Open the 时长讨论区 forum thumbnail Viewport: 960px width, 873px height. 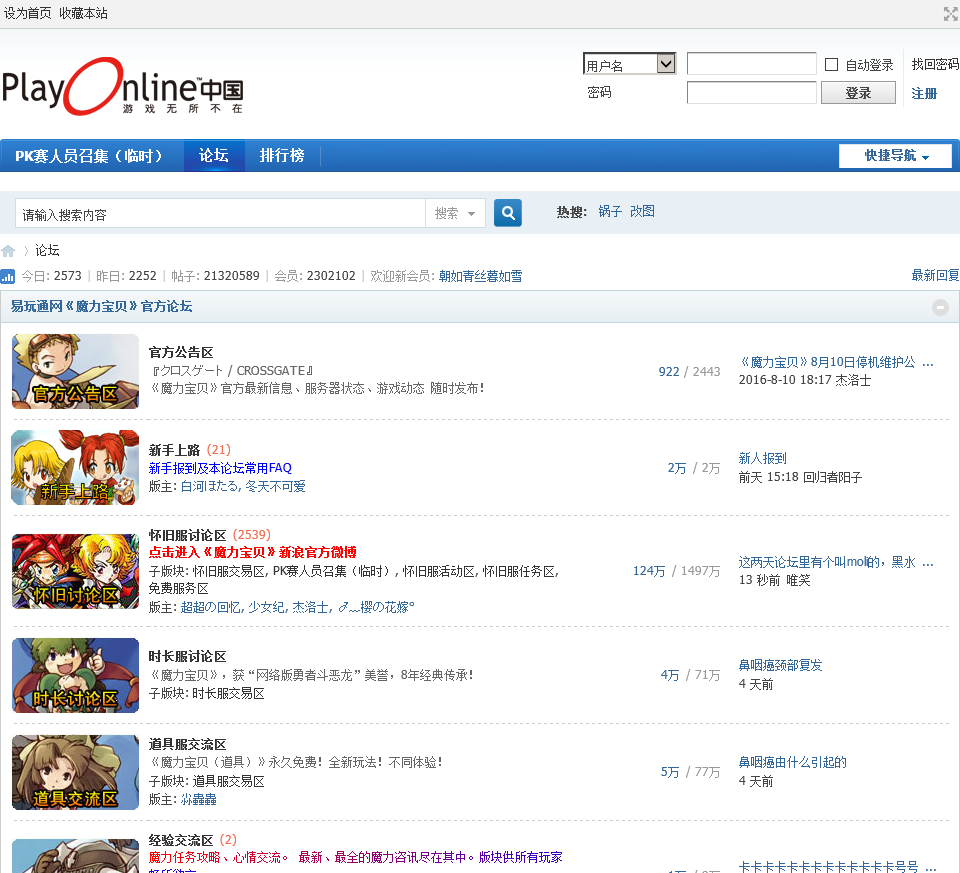coord(75,675)
